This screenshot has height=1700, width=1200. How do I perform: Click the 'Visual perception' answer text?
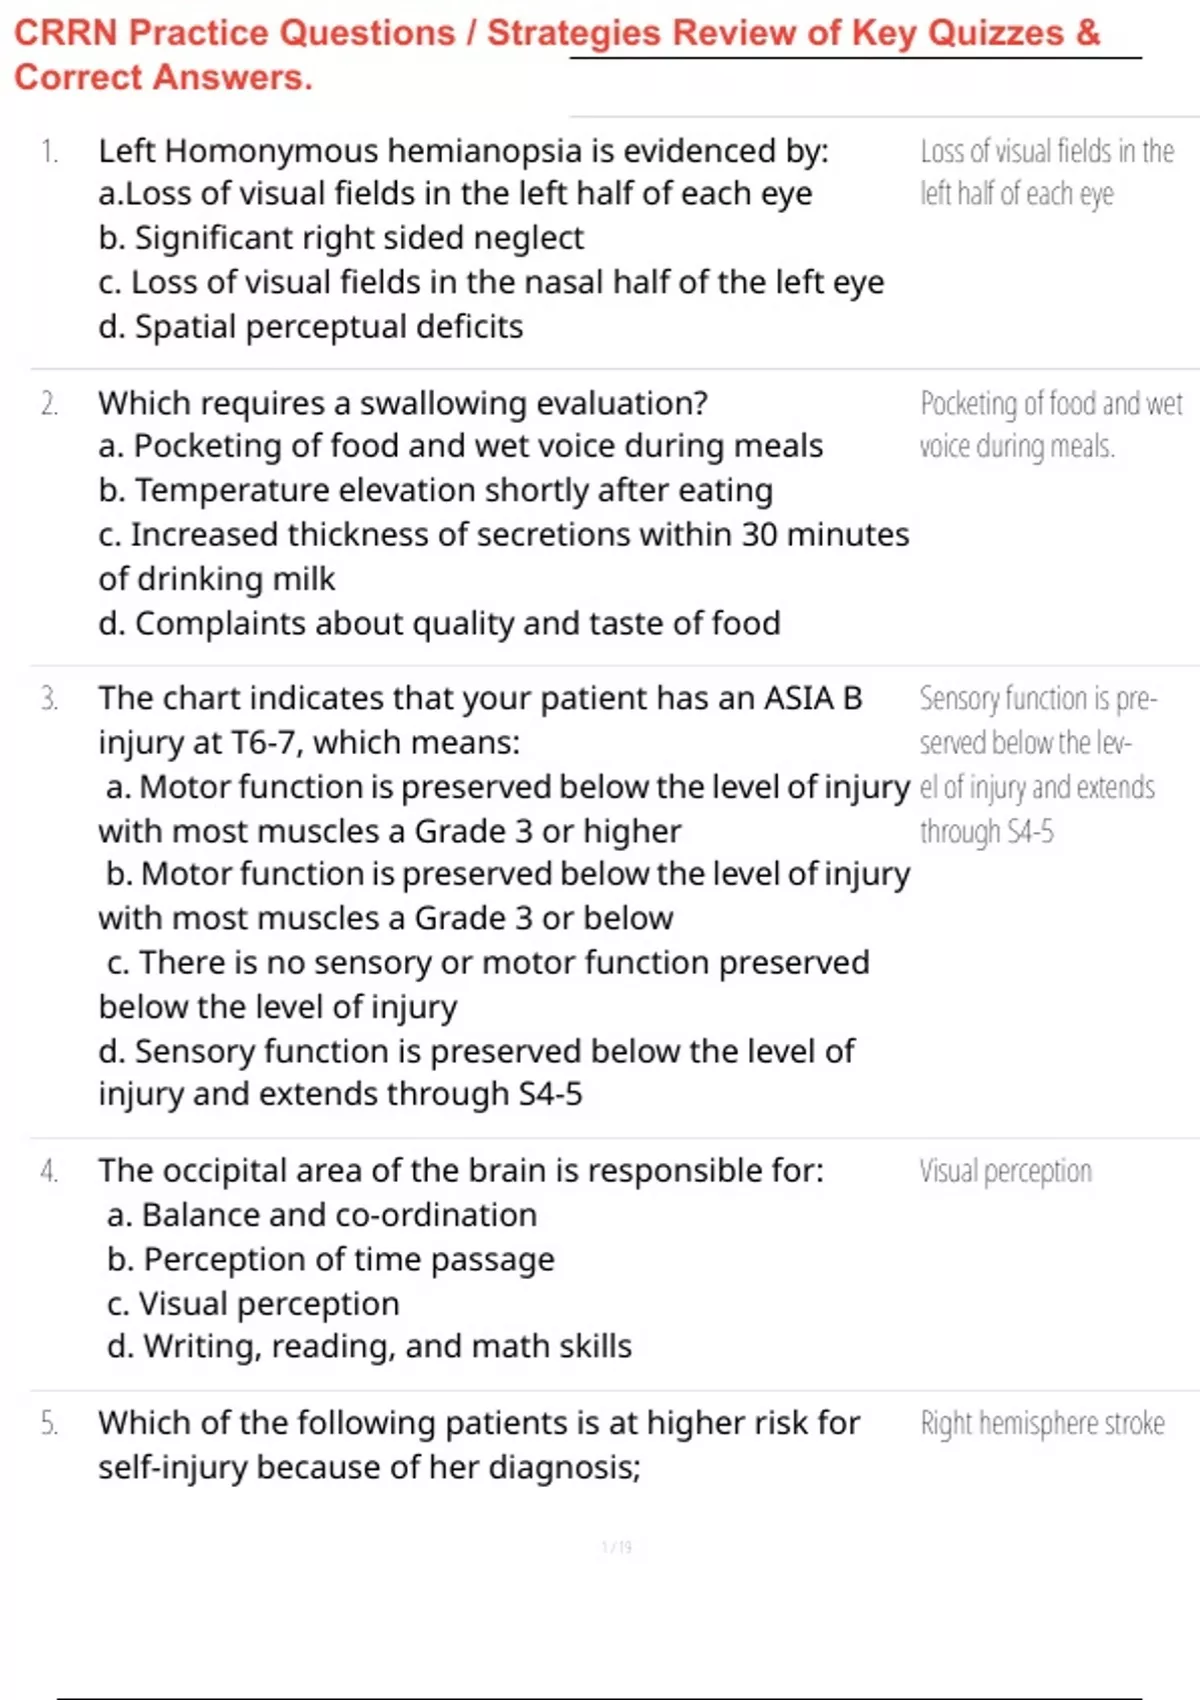pyautogui.click(x=1006, y=1171)
